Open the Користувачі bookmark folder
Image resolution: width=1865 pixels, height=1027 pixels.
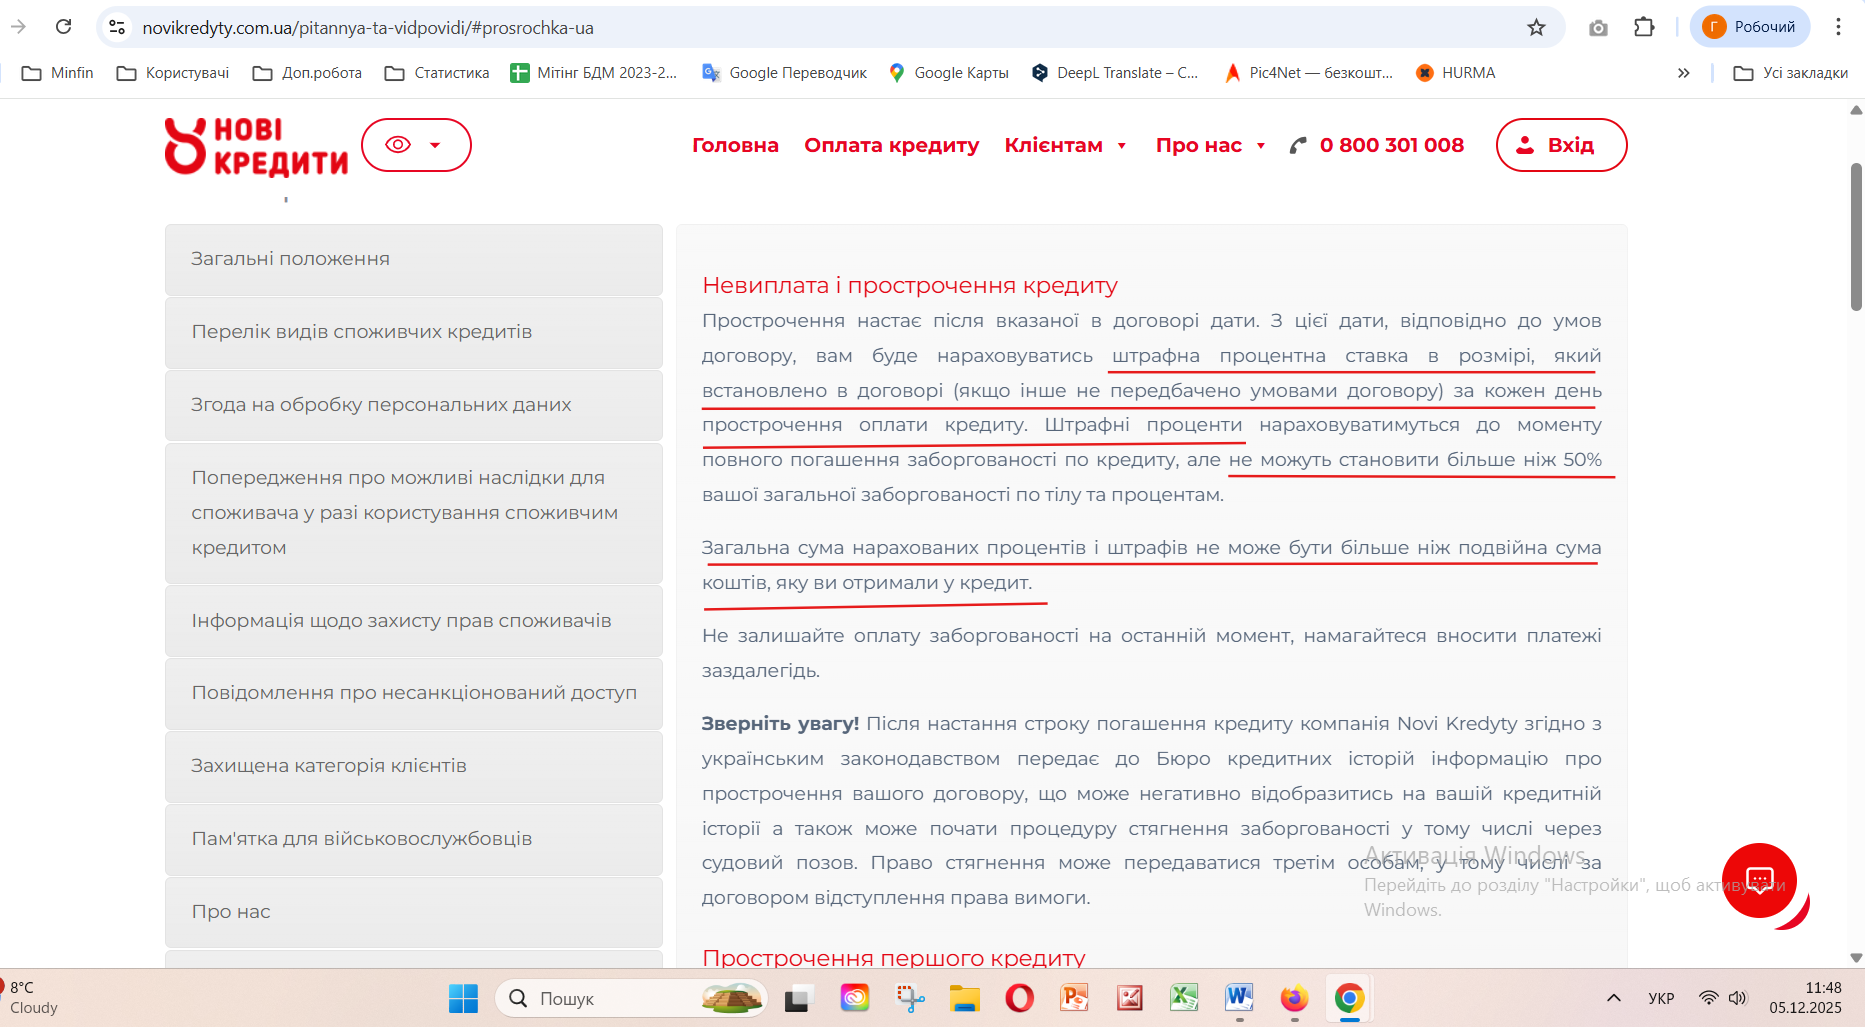pyautogui.click(x=173, y=73)
